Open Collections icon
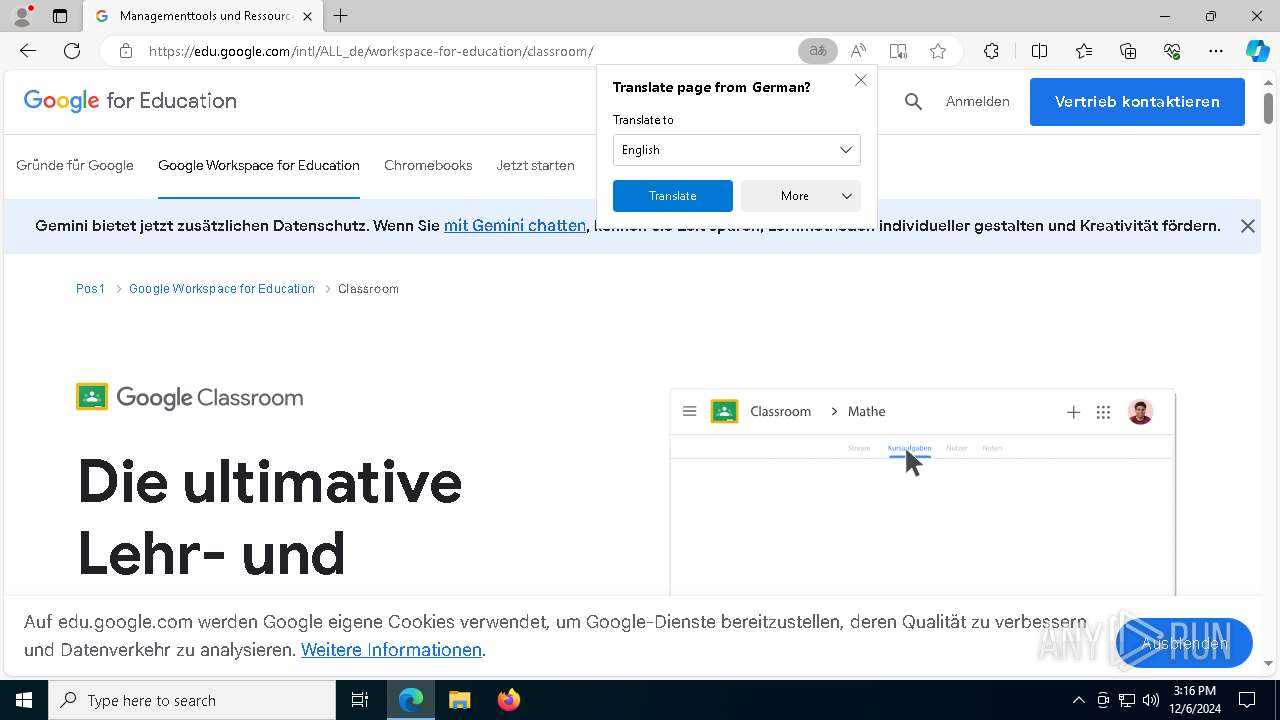This screenshot has width=1280, height=720. [x=1128, y=51]
